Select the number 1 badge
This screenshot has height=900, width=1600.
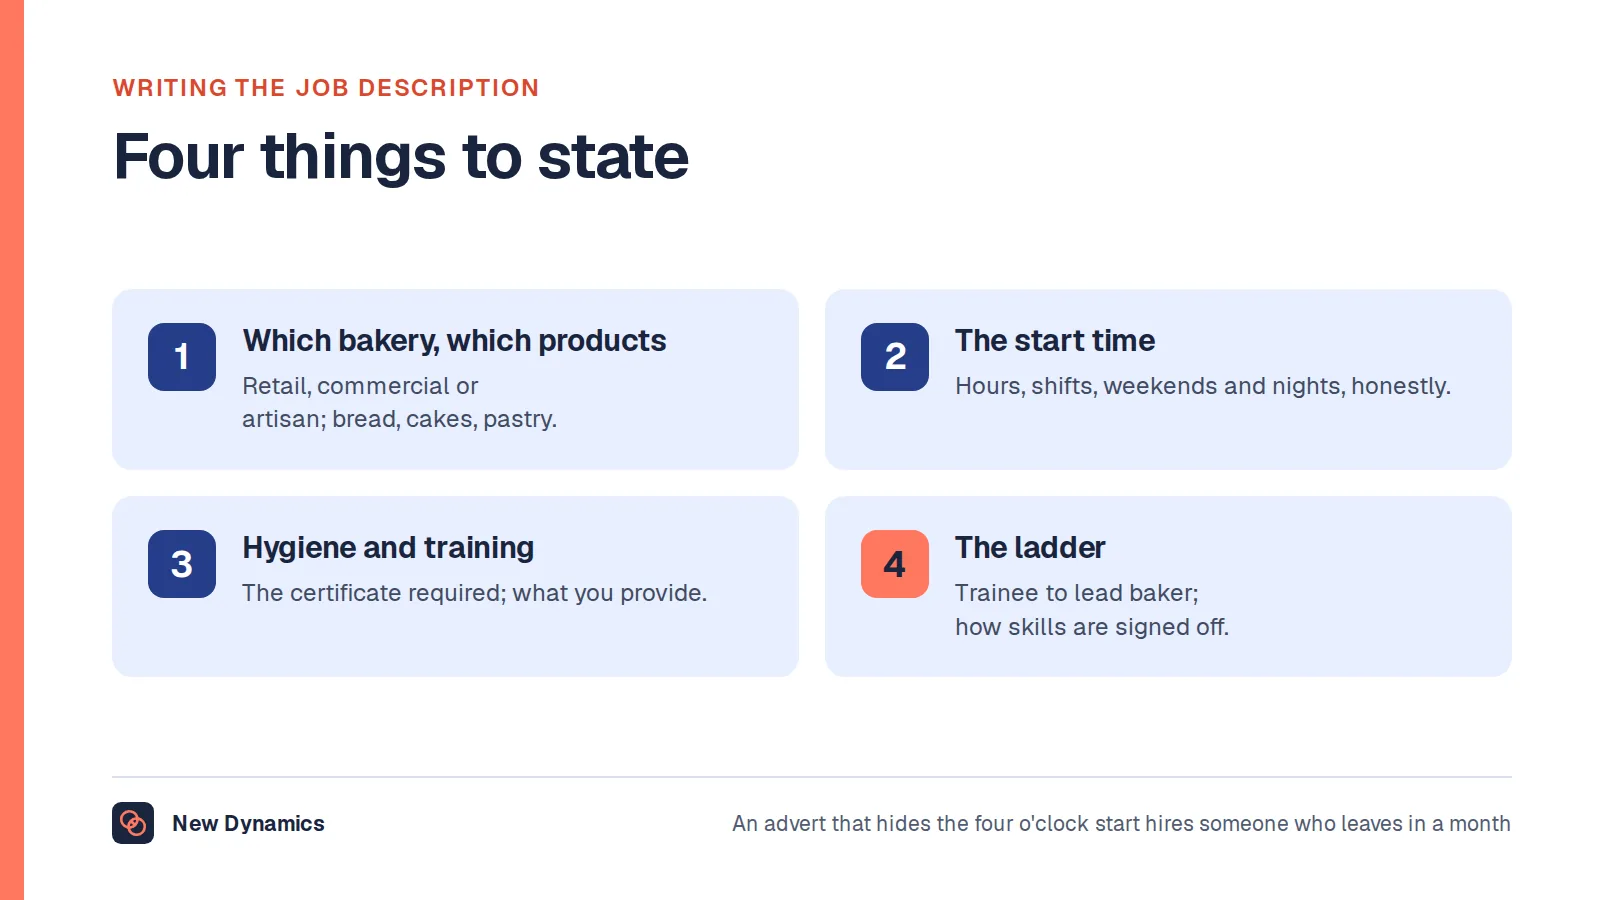(x=182, y=357)
